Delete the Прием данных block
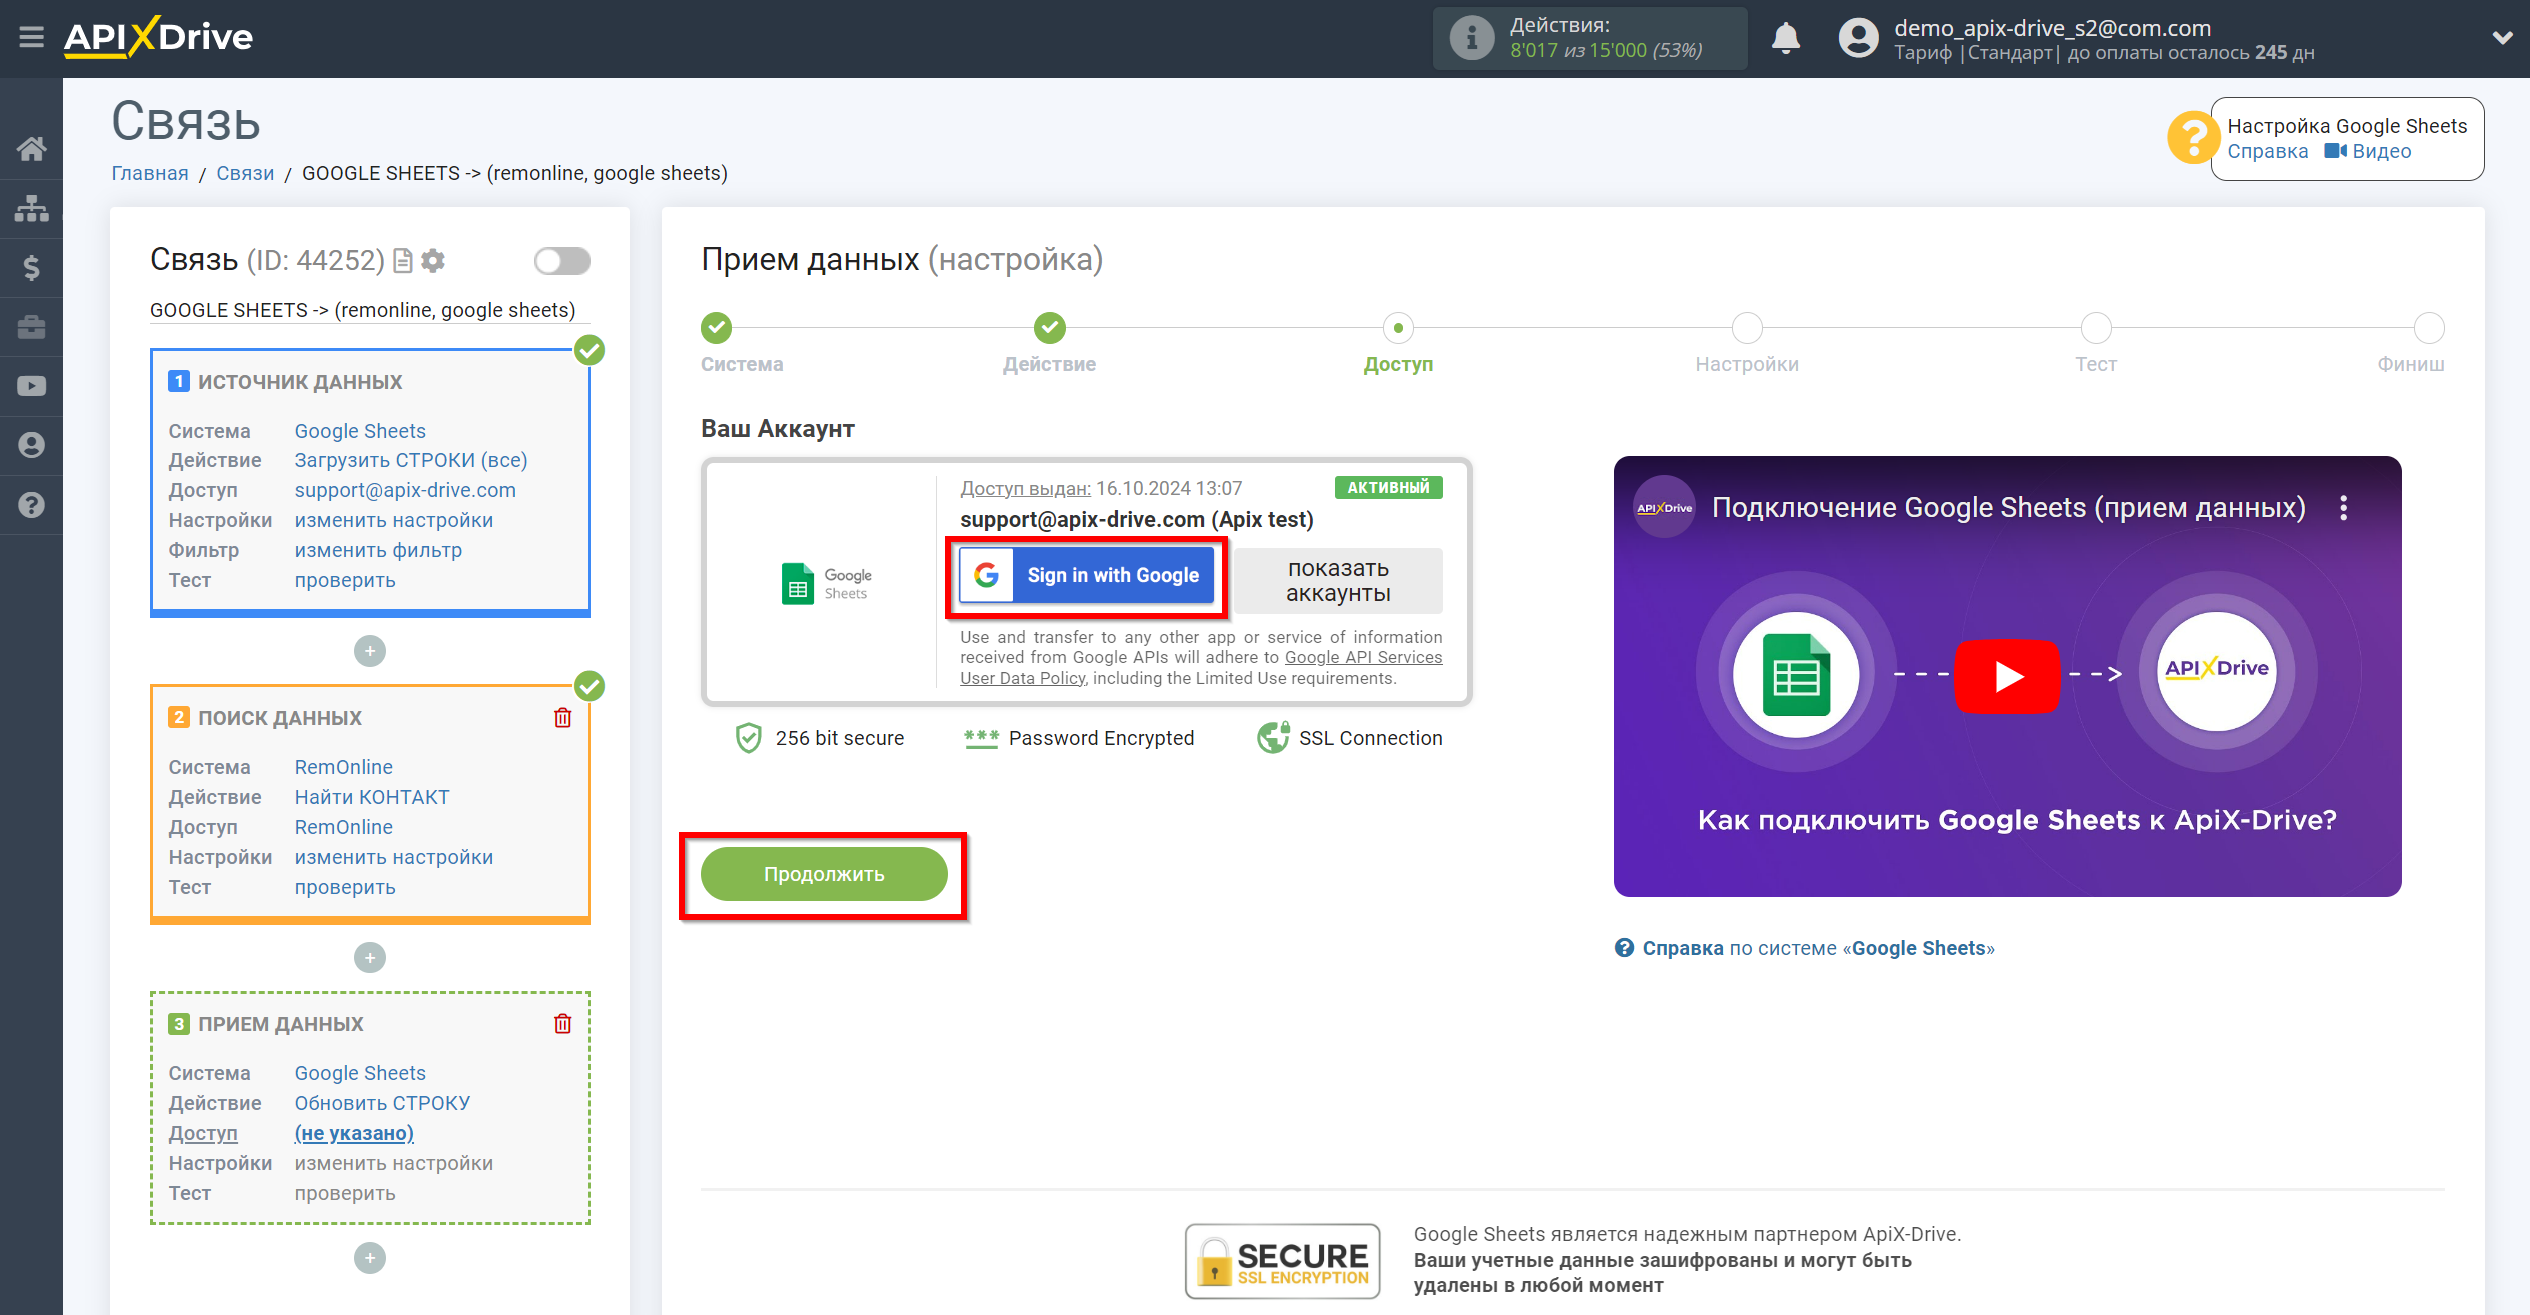2530x1315 pixels. click(563, 1024)
